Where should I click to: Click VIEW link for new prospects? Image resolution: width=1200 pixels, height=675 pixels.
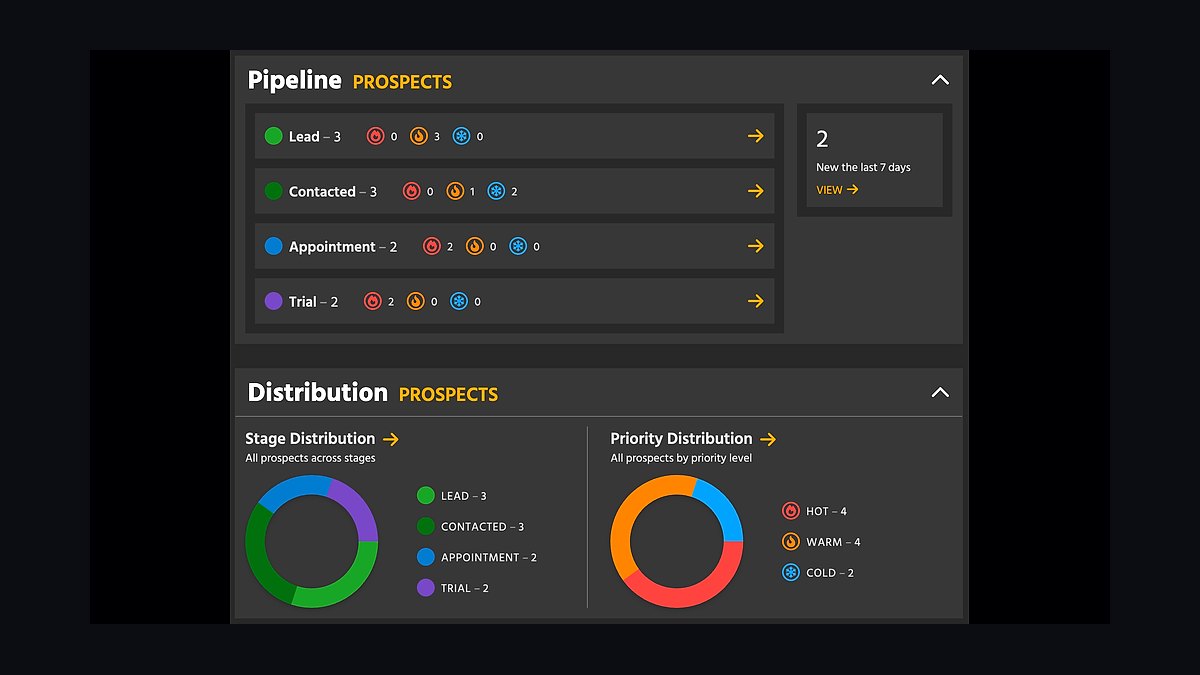point(837,190)
